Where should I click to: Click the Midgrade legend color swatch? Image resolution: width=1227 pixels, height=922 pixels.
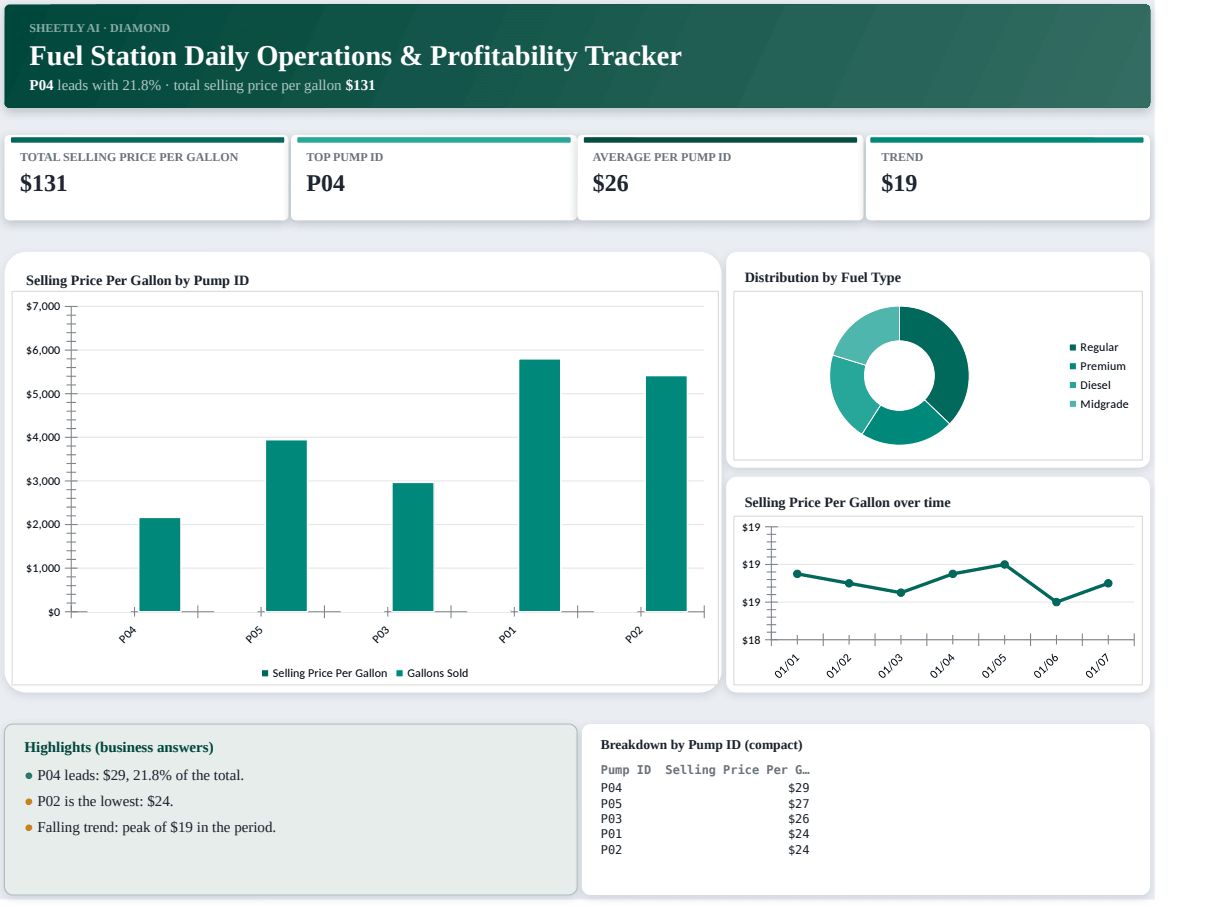pyautogui.click(x=1073, y=405)
